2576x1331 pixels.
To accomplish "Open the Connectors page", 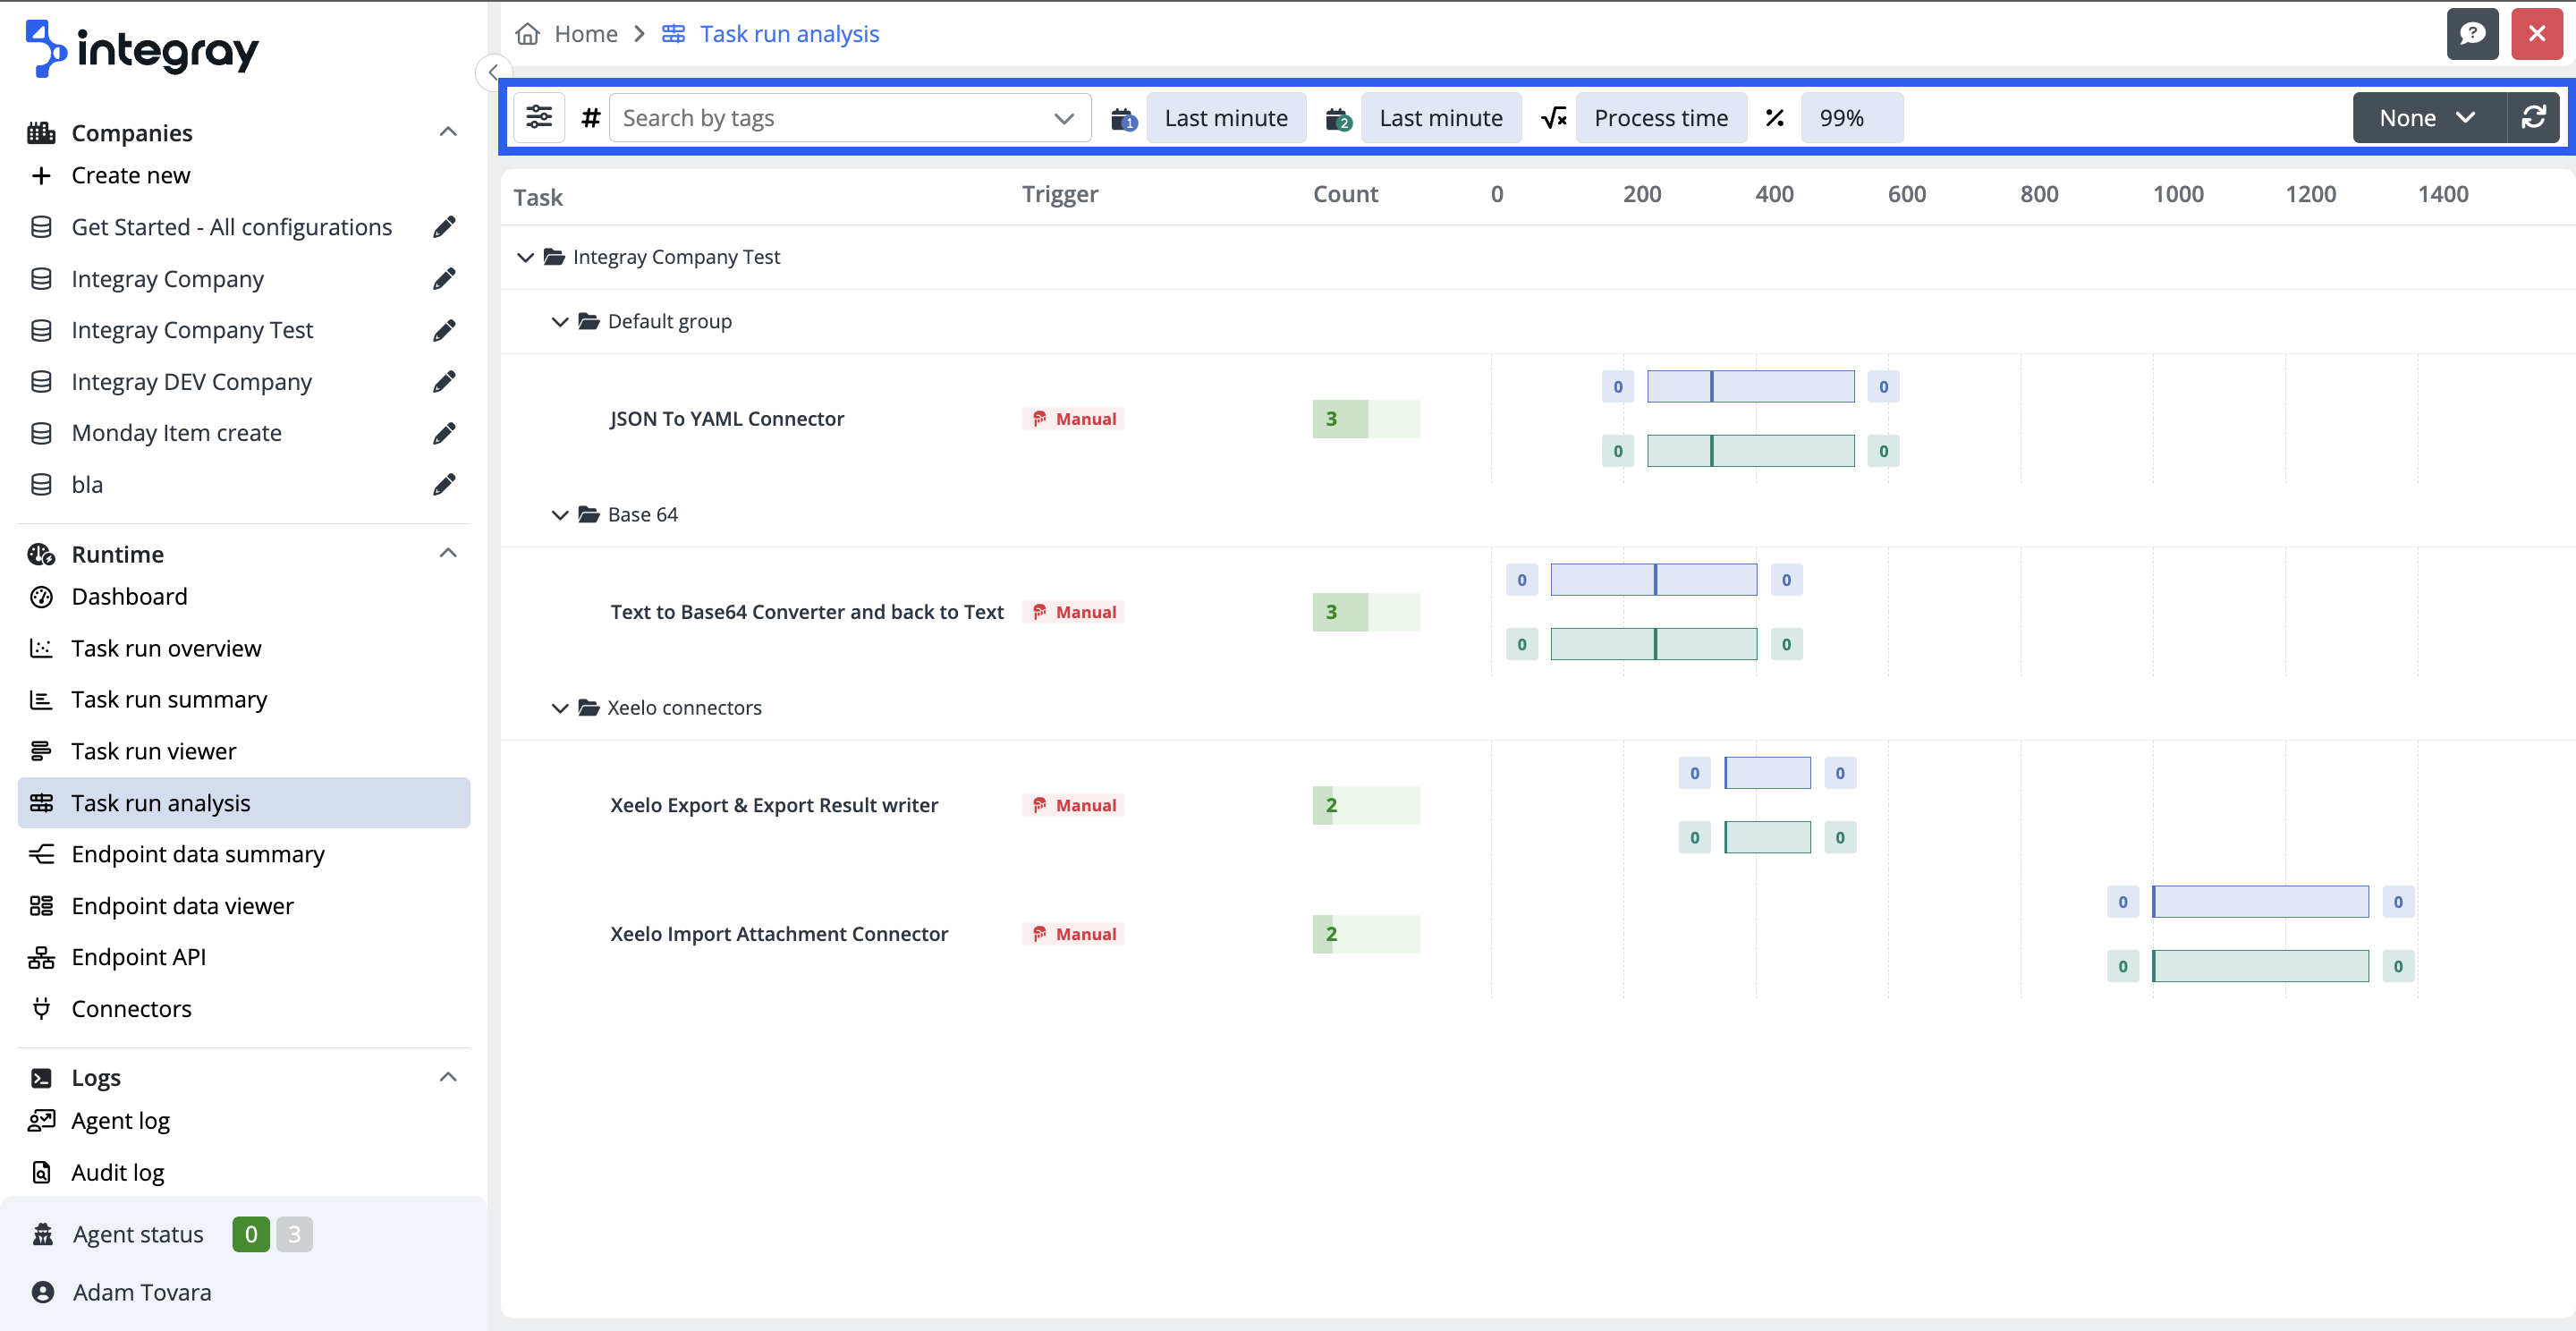I will [131, 1008].
